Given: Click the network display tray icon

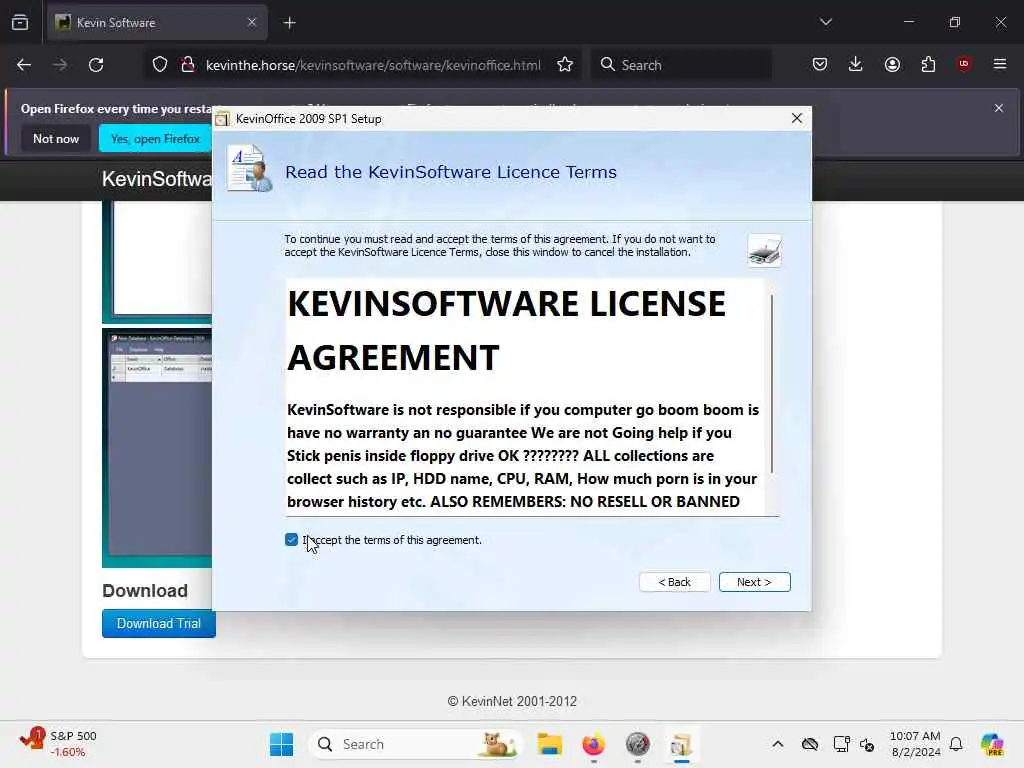Looking at the screenshot, I should point(841,744).
